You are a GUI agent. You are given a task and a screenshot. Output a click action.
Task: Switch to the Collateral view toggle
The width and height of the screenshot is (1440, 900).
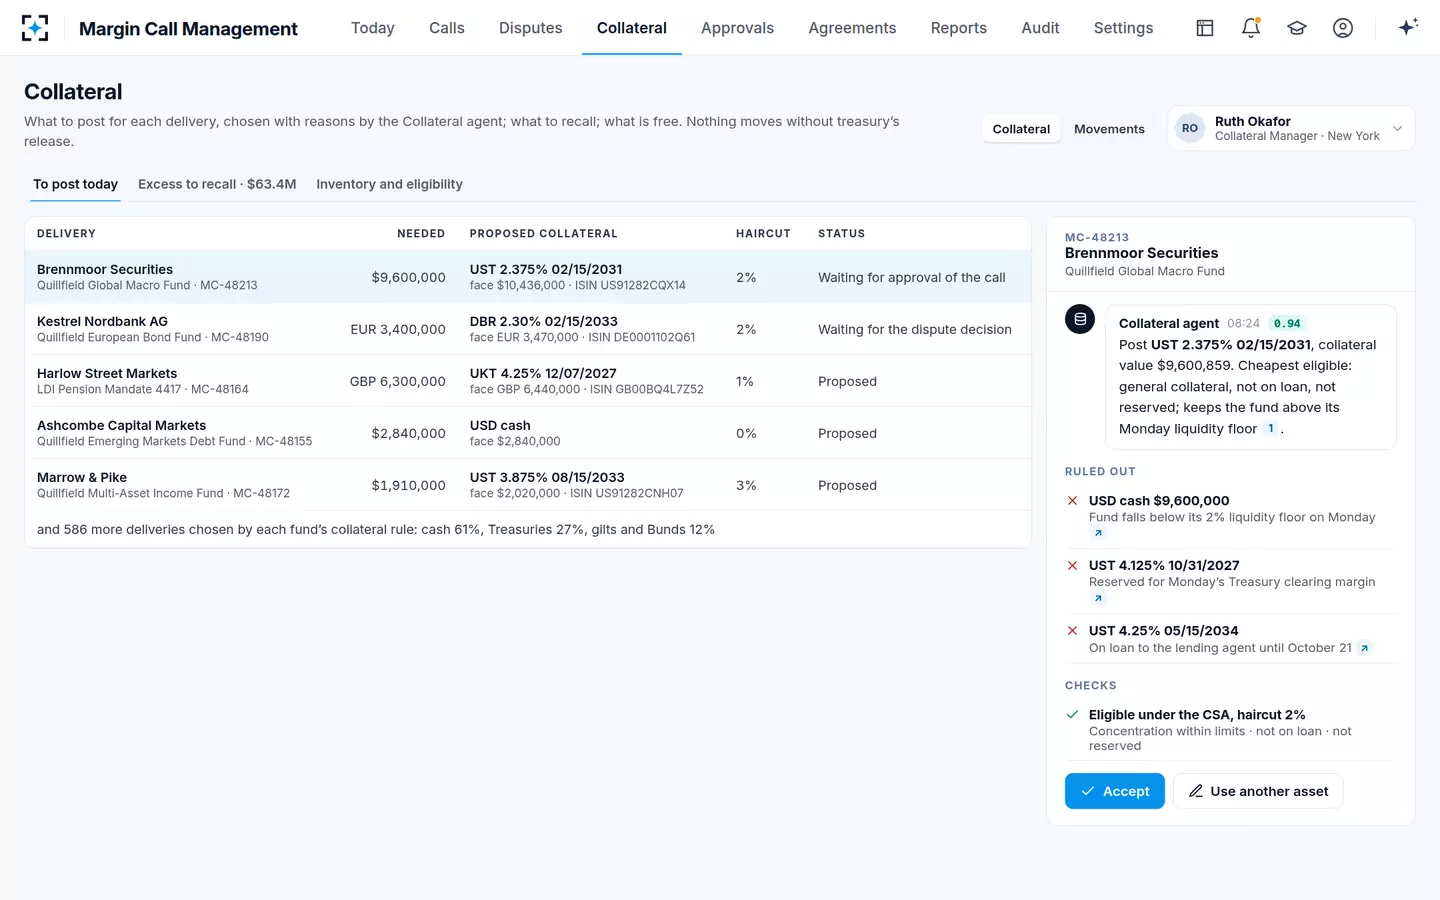1021,129
